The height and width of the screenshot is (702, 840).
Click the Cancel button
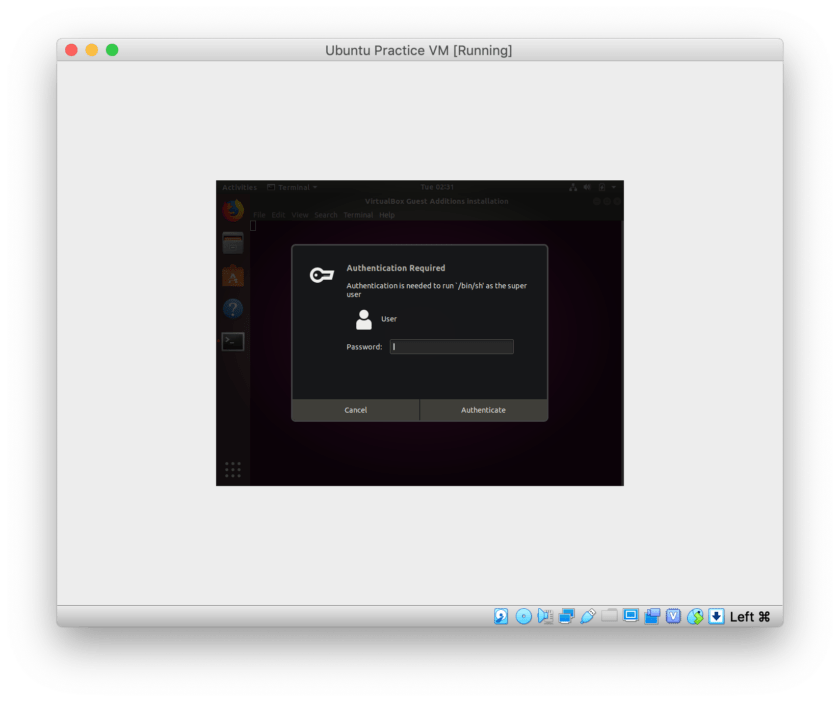coord(356,410)
